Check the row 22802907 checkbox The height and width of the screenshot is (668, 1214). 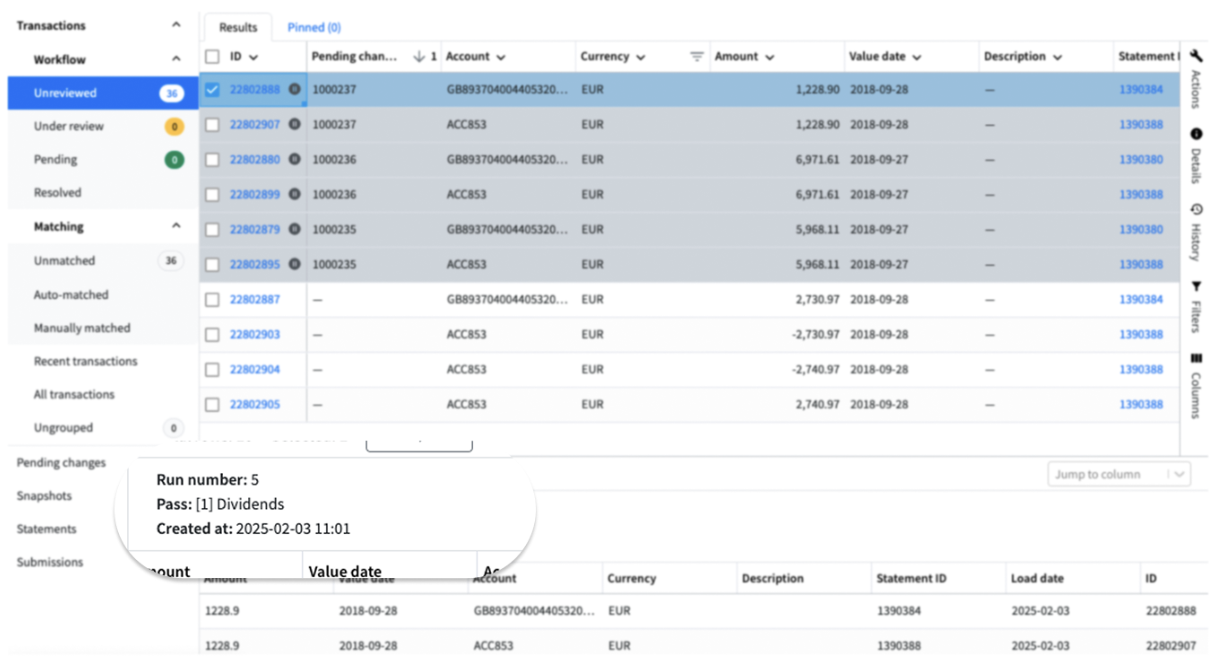(212, 125)
